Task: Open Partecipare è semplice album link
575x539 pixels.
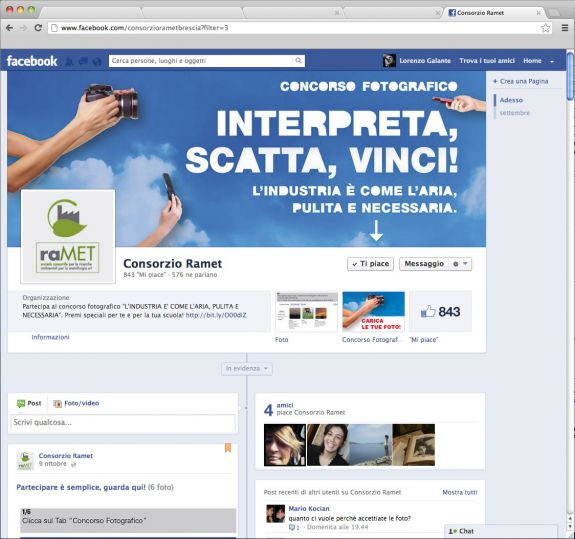Action: 81,487
